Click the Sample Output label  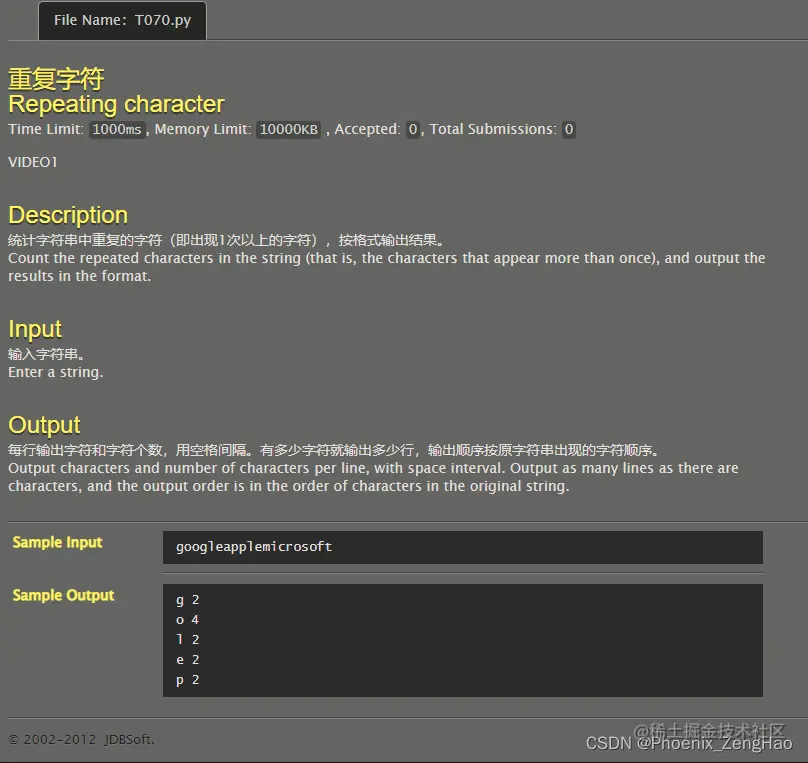click(x=63, y=596)
